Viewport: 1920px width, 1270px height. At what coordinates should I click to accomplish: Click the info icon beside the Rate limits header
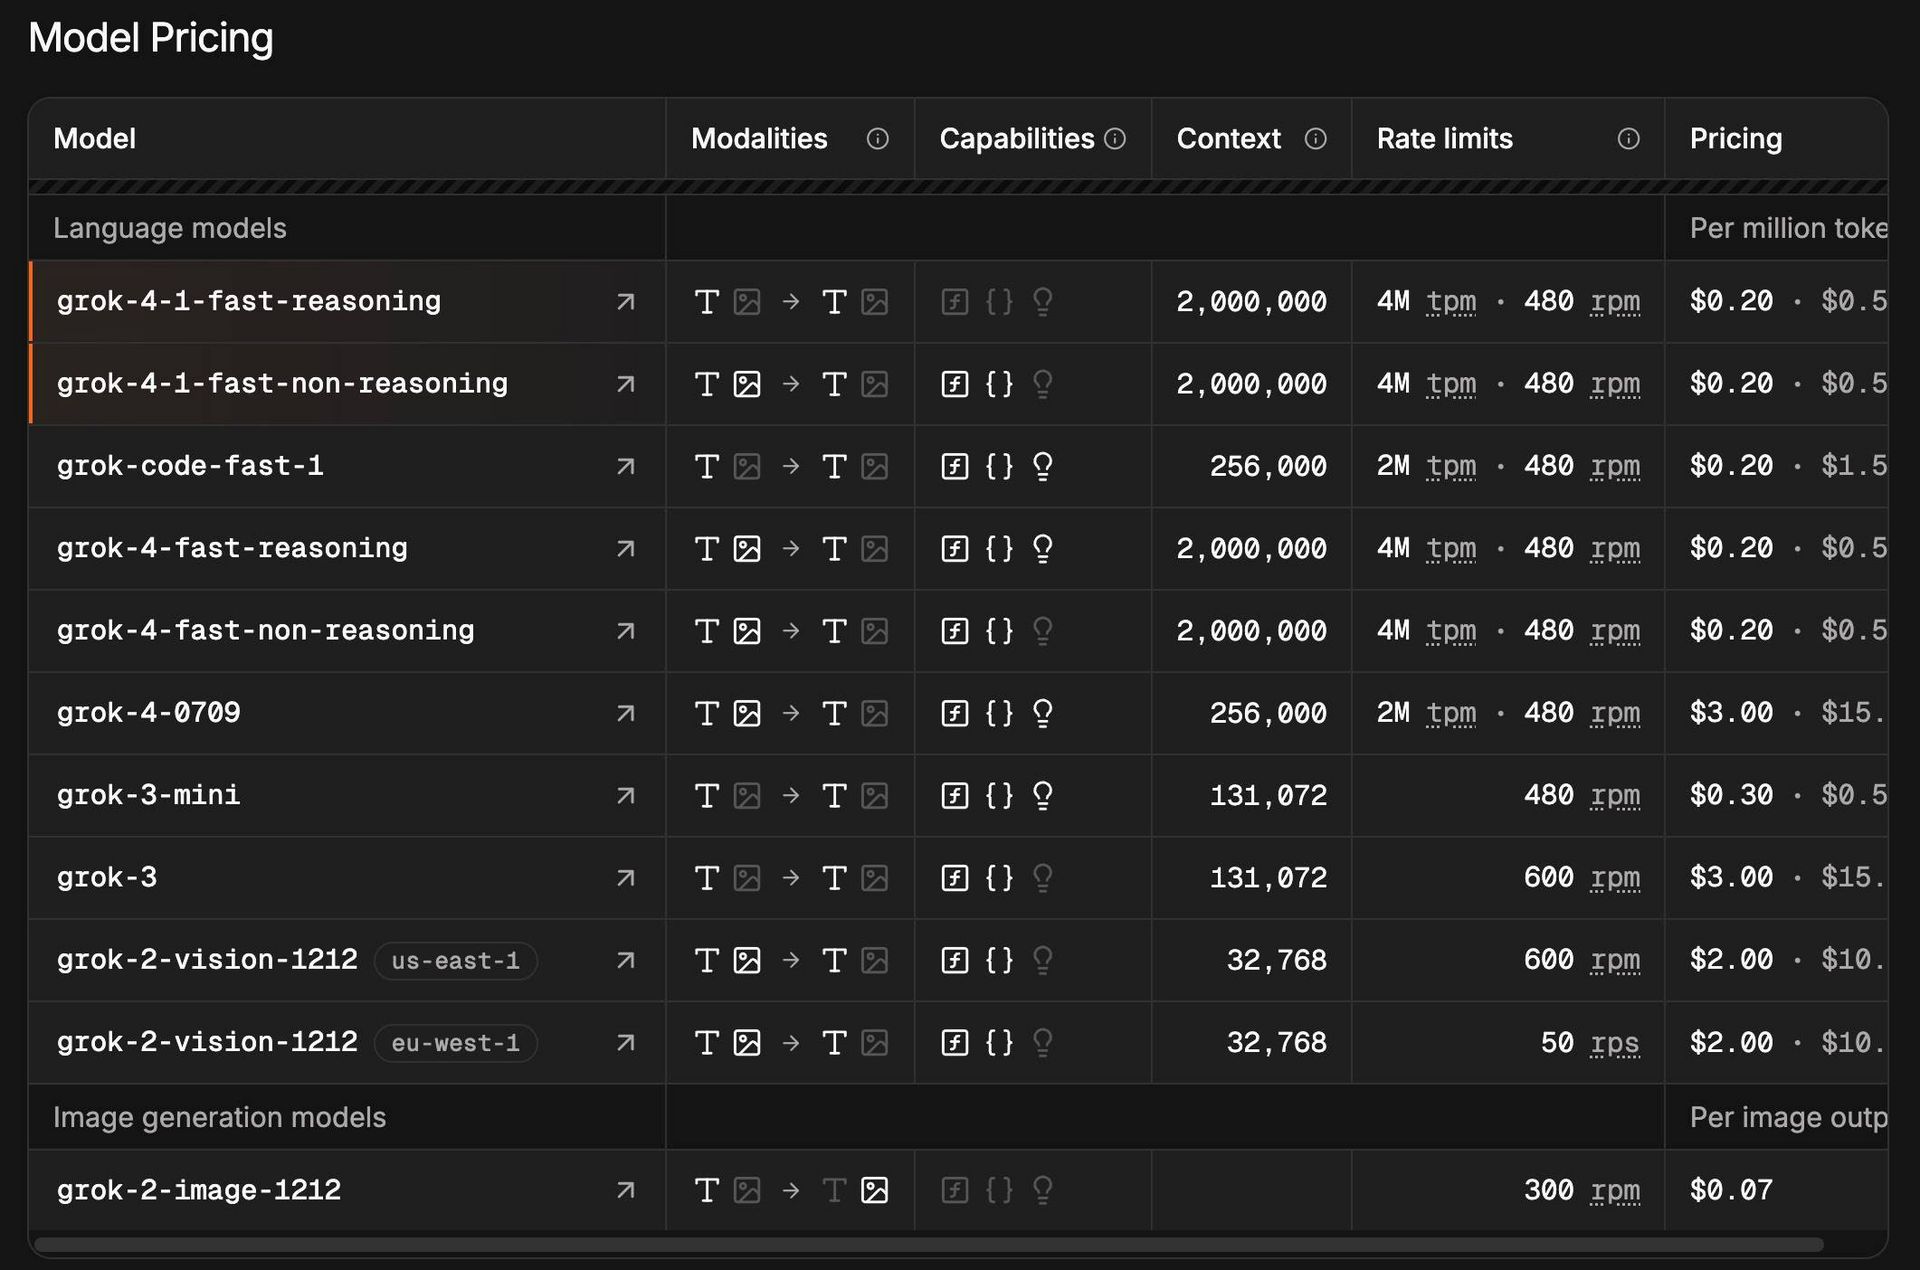point(1628,139)
